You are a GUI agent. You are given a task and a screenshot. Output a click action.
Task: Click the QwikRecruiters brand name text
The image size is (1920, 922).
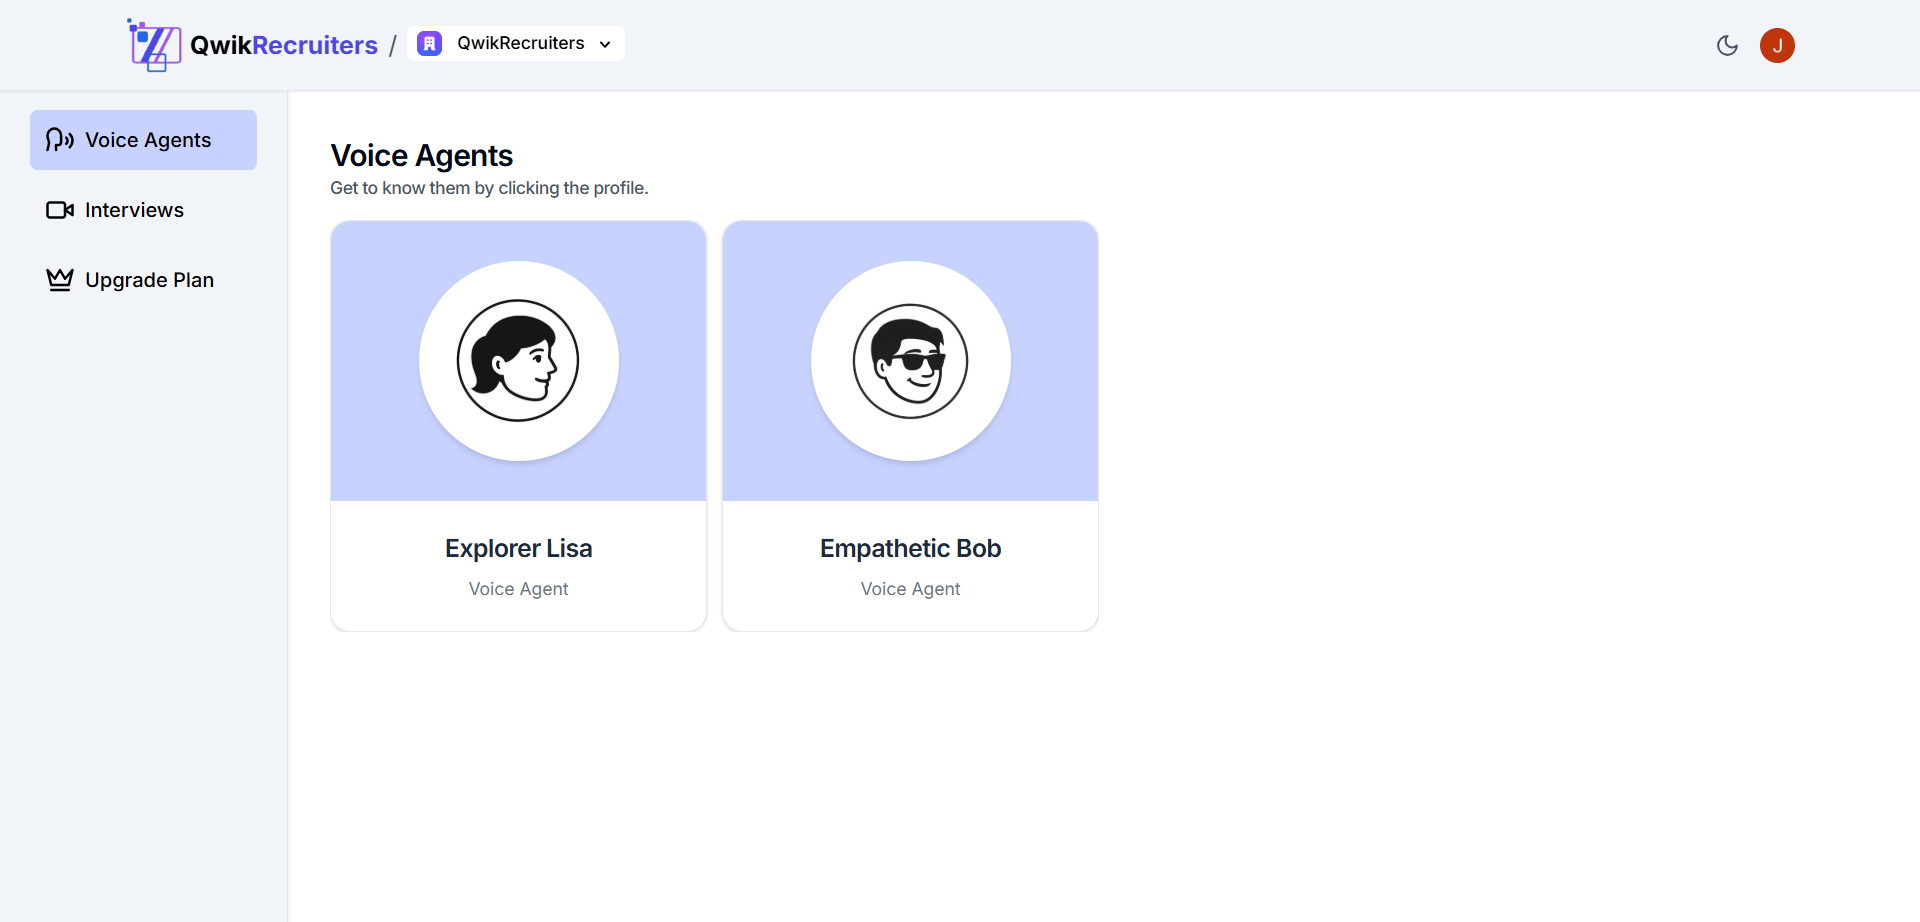click(283, 45)
